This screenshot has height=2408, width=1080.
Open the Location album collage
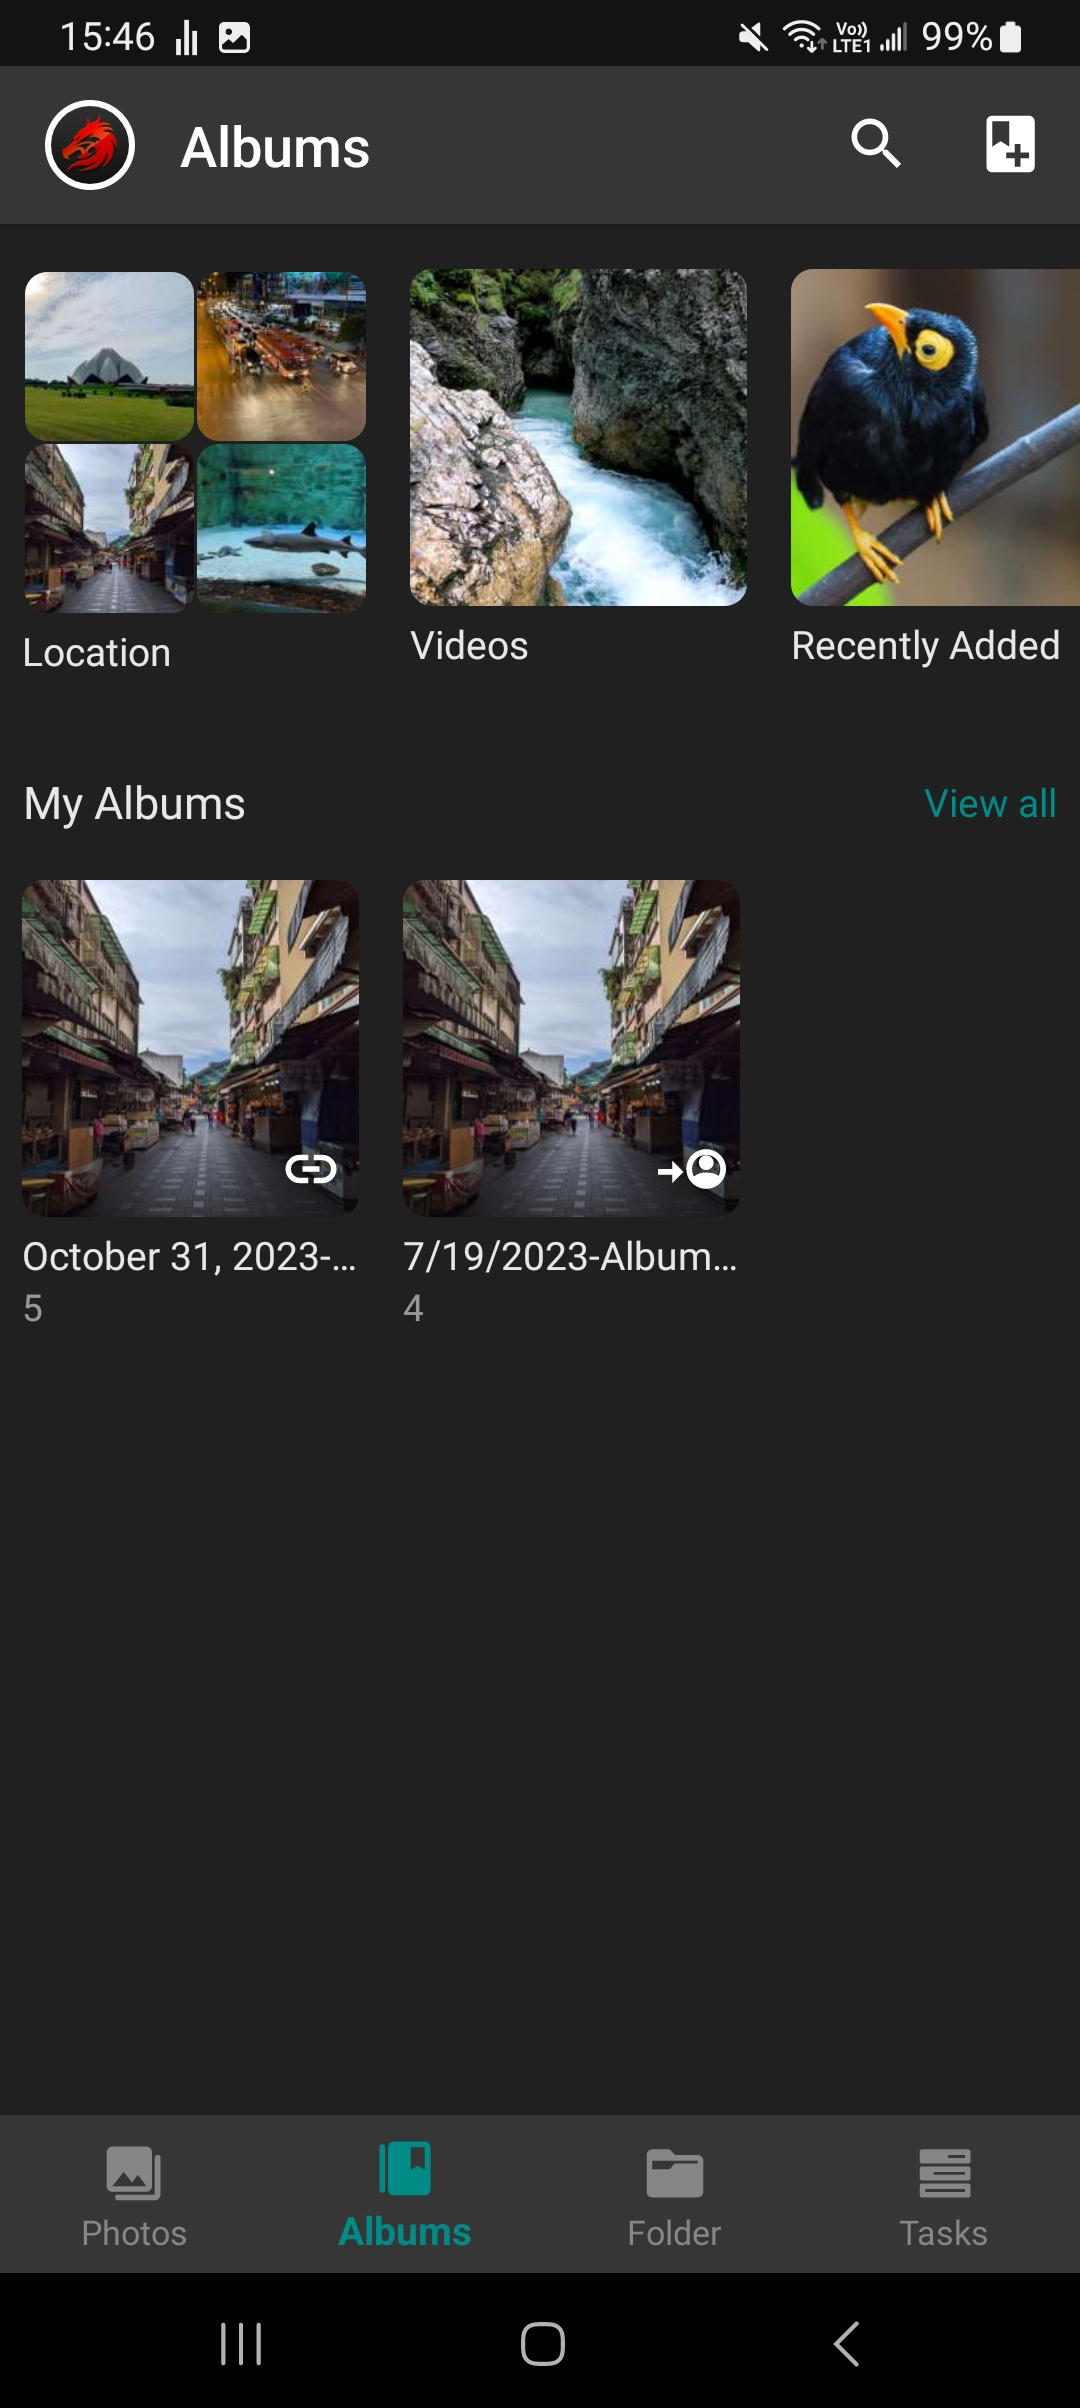195,442
